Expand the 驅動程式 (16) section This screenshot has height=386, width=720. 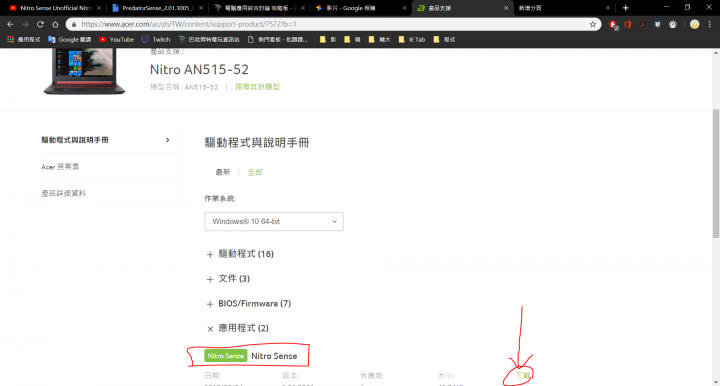click(240, 254)
